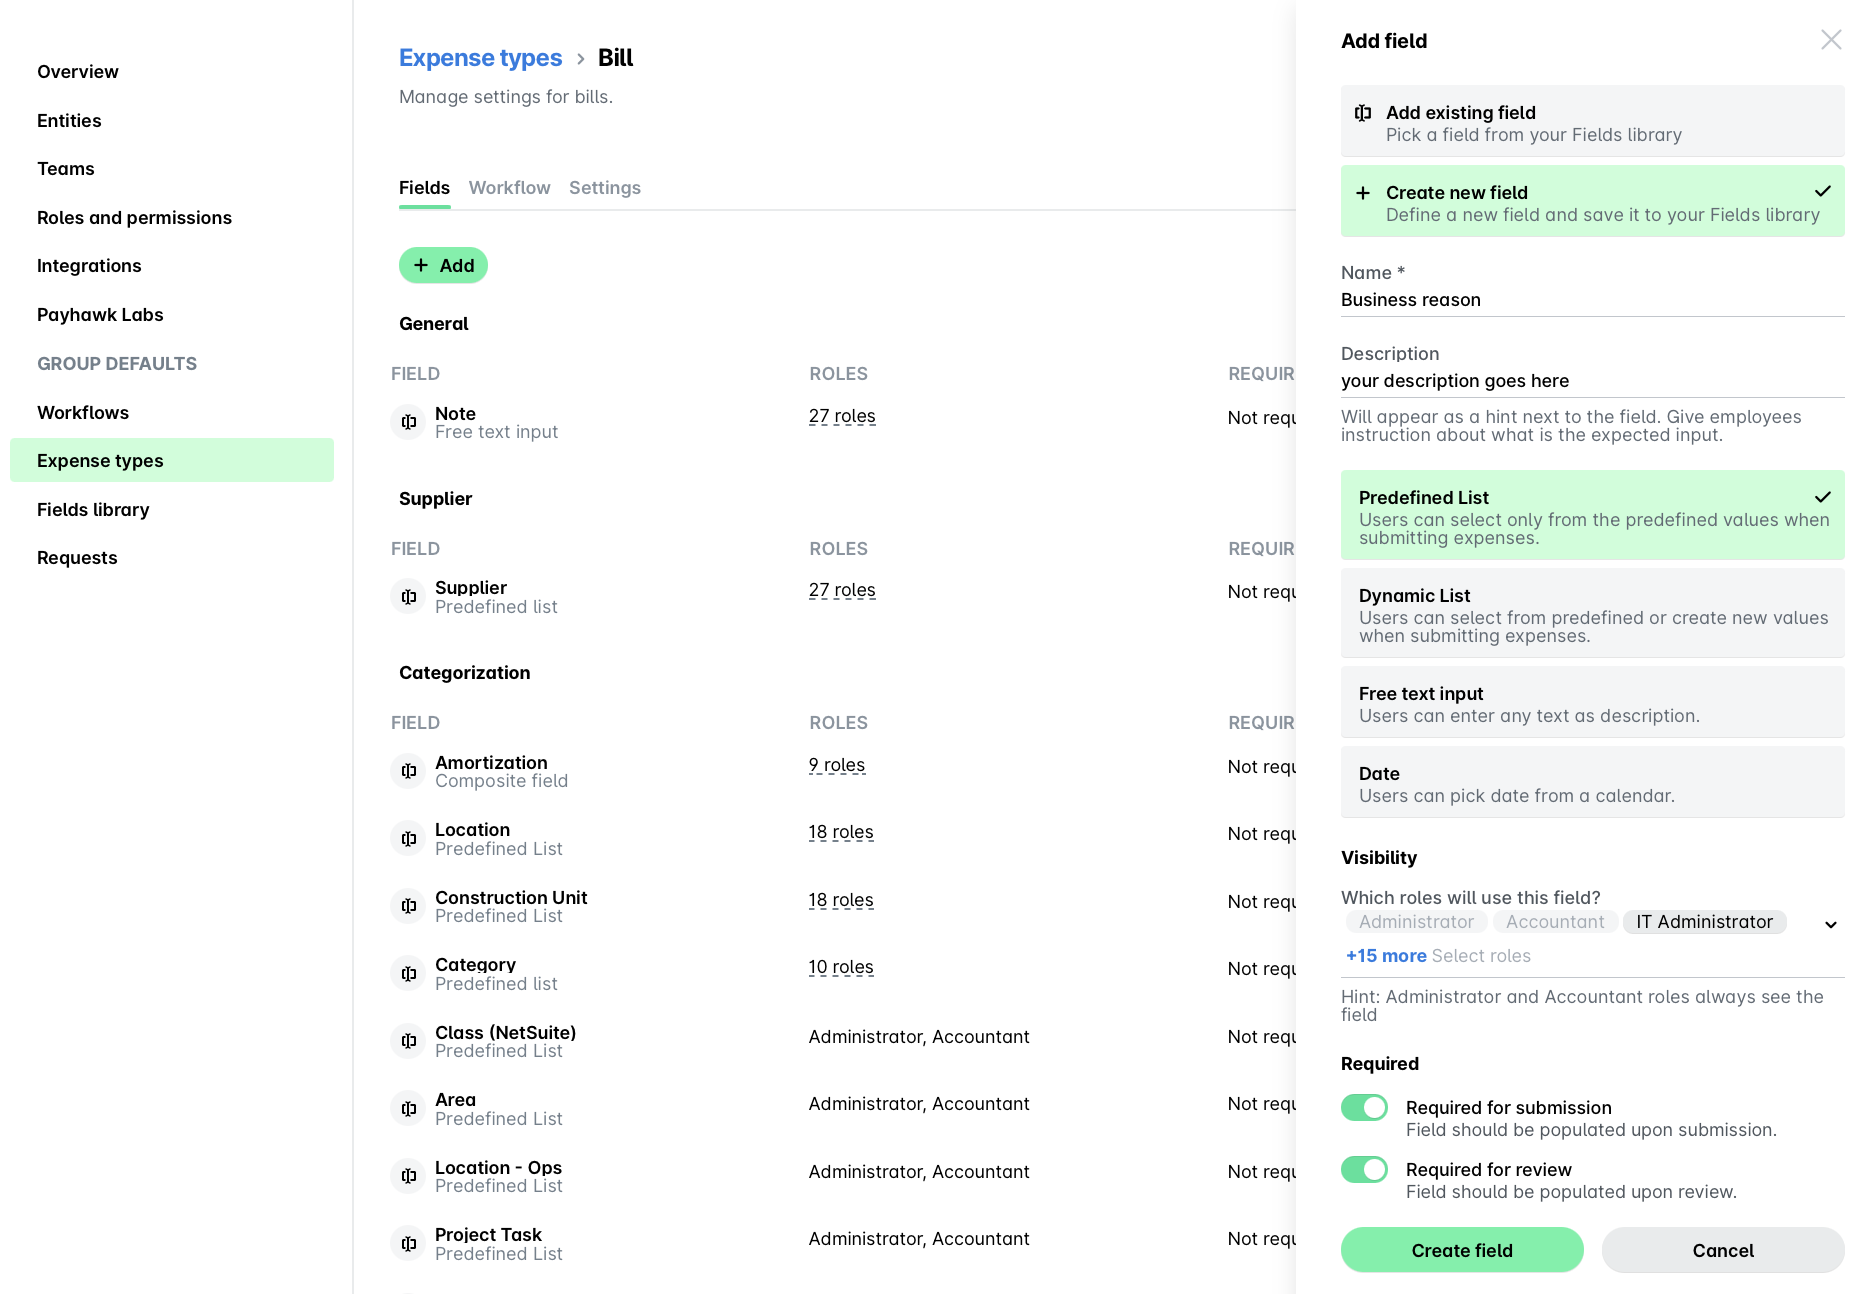Switch to the Settings tab
Image resolution: width=1866 pixels, height=1294 pixels.
coord(605,188)
